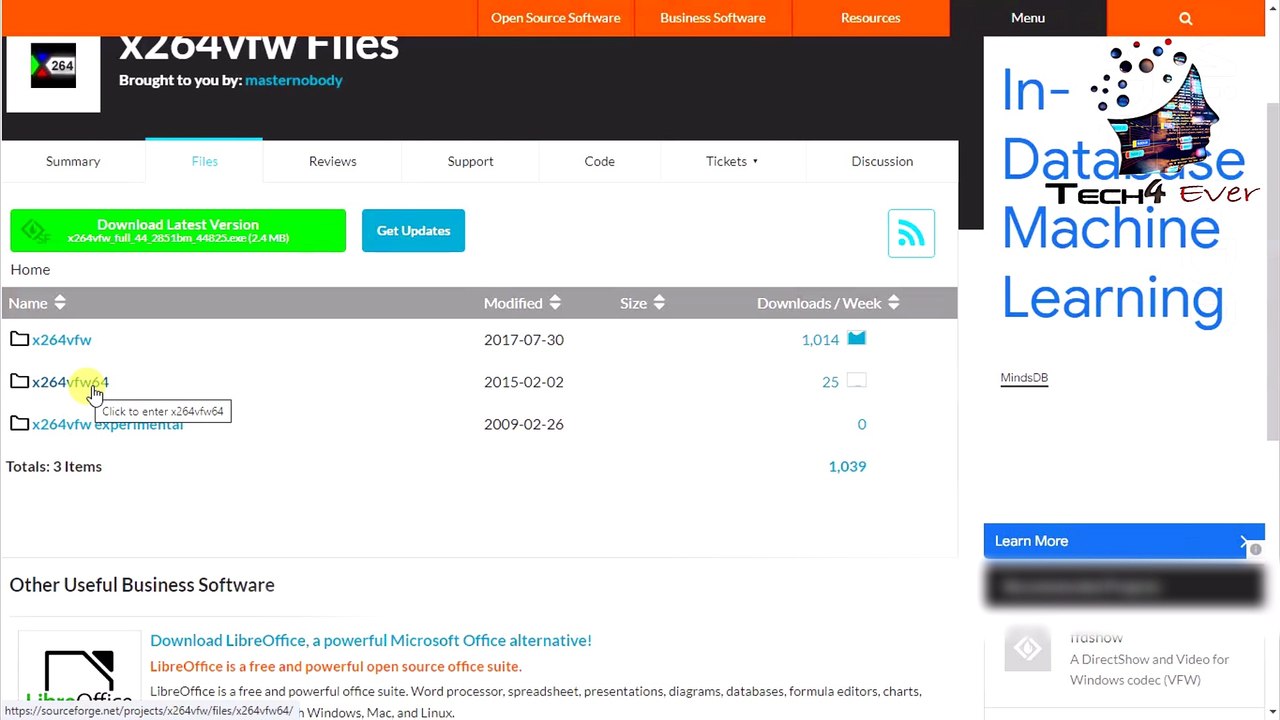Screen dimensions: 1280x720
Task: Click the search magnifier icon in header
Action: tap(1185, 18)
